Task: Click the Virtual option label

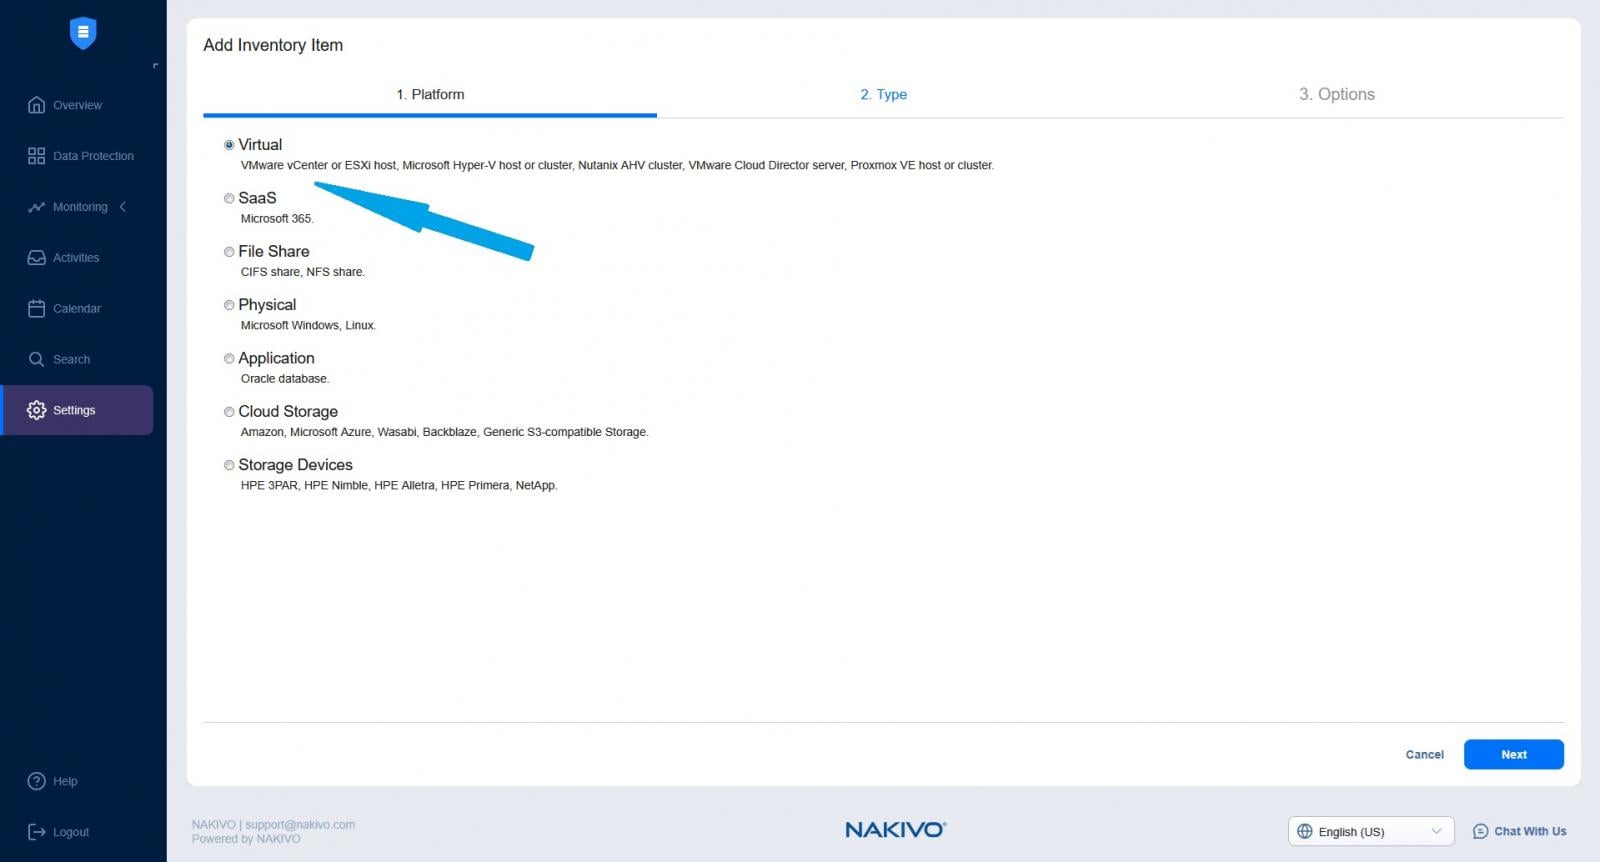Action: coord(260,145)
